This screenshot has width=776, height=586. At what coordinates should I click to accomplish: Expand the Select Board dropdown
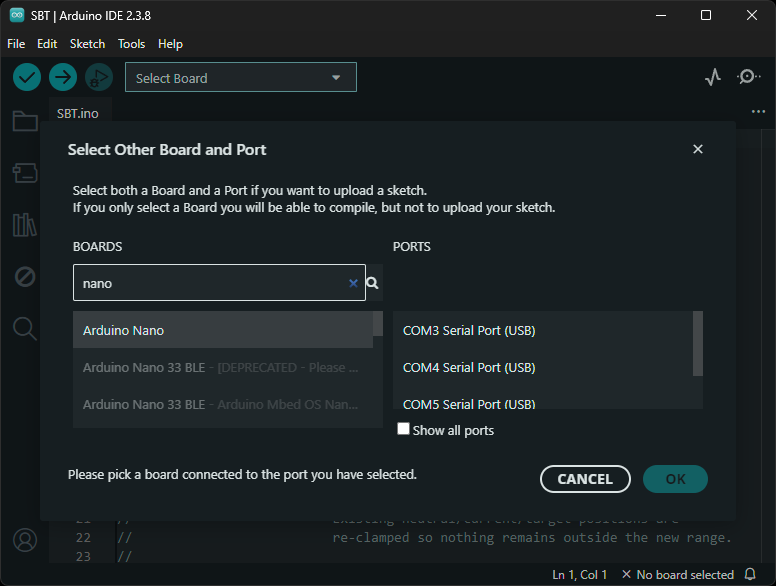[240, 78]
